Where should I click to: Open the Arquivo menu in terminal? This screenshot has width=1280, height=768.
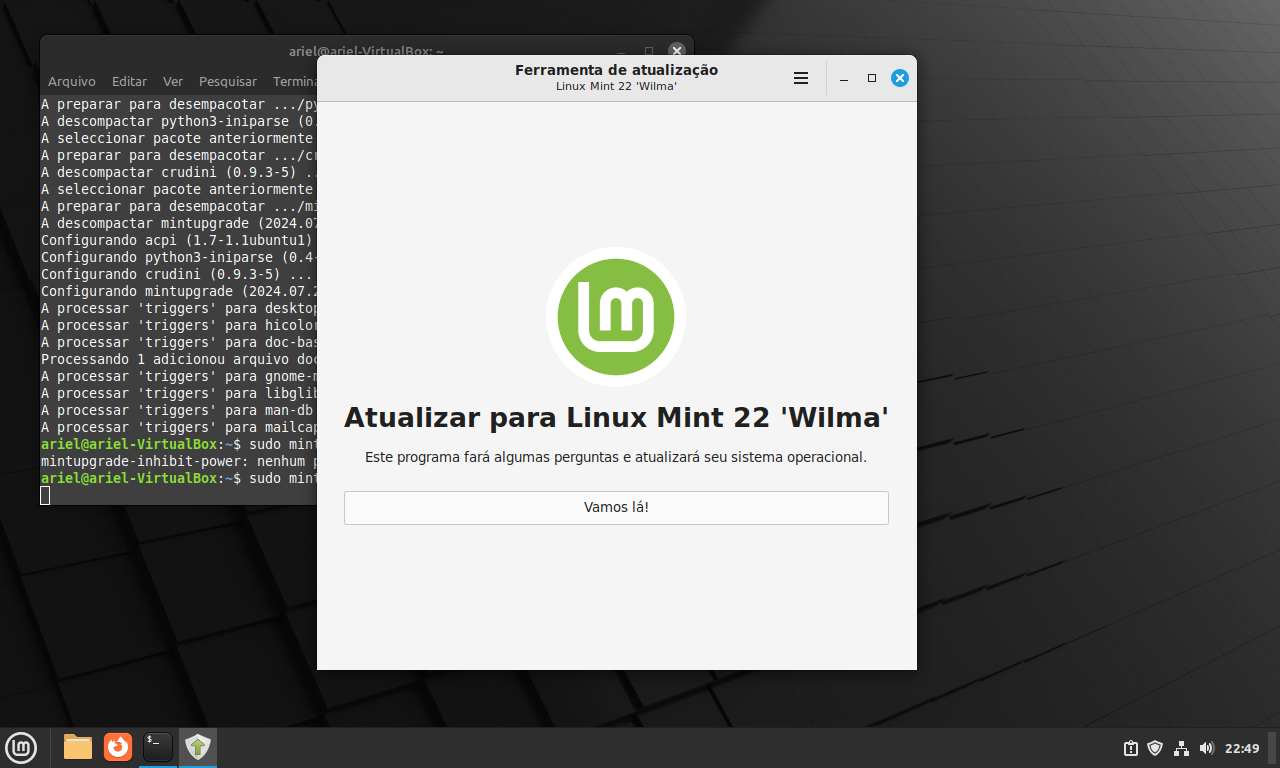70,81
